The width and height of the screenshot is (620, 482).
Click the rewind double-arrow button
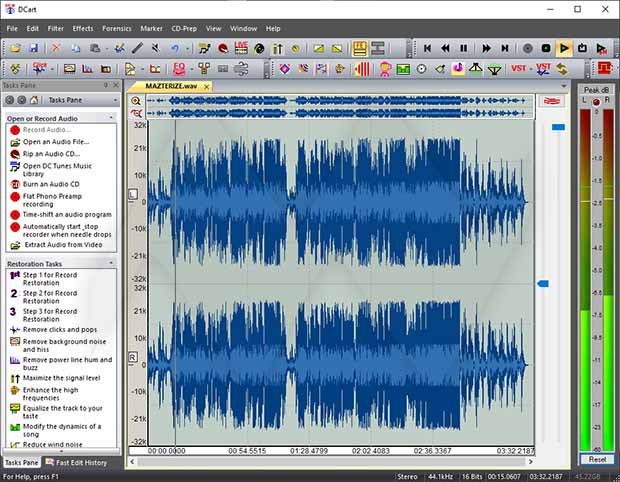click(x=446, y=48)
